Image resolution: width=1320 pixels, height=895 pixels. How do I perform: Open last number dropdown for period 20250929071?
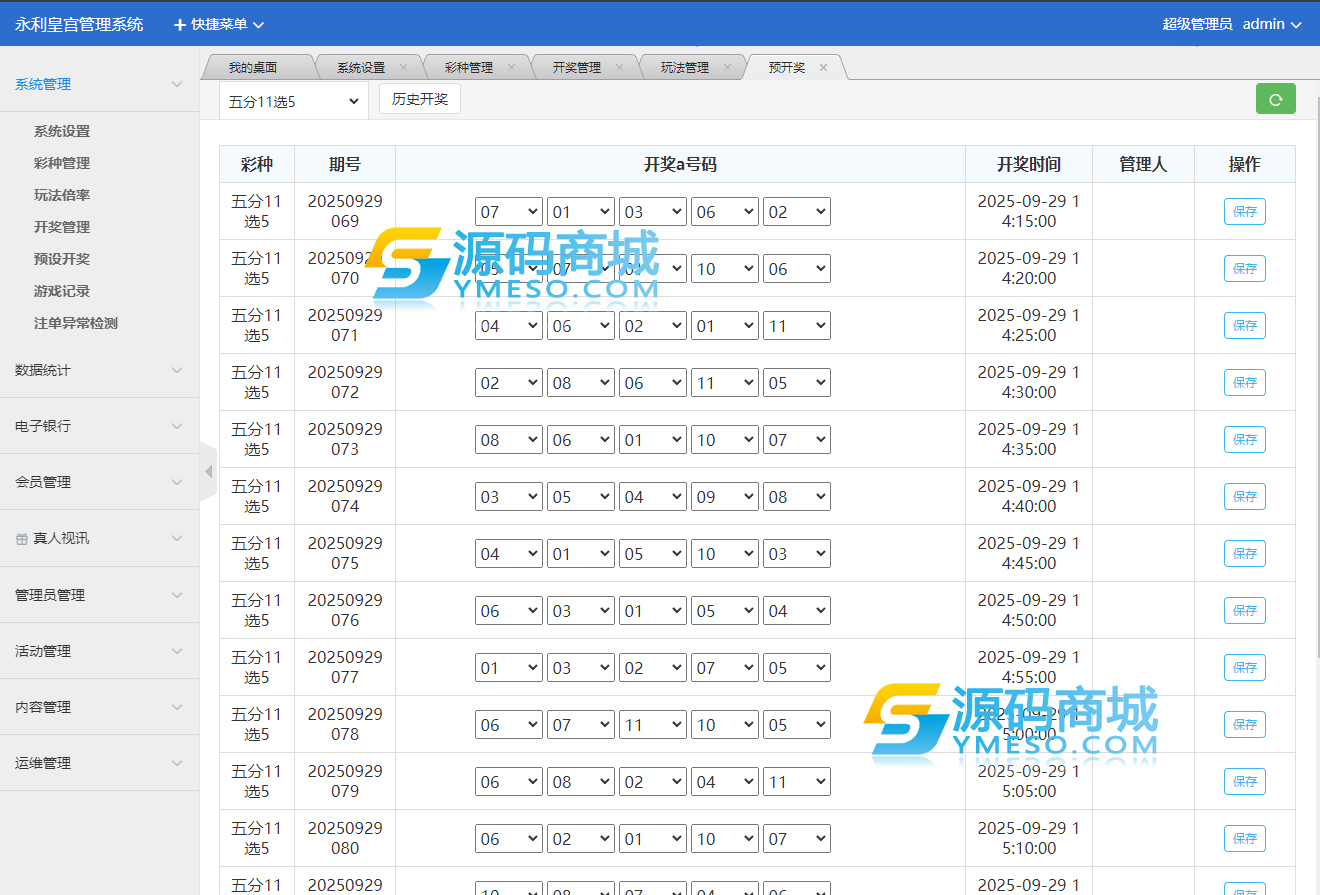click(x=796, y=326)
